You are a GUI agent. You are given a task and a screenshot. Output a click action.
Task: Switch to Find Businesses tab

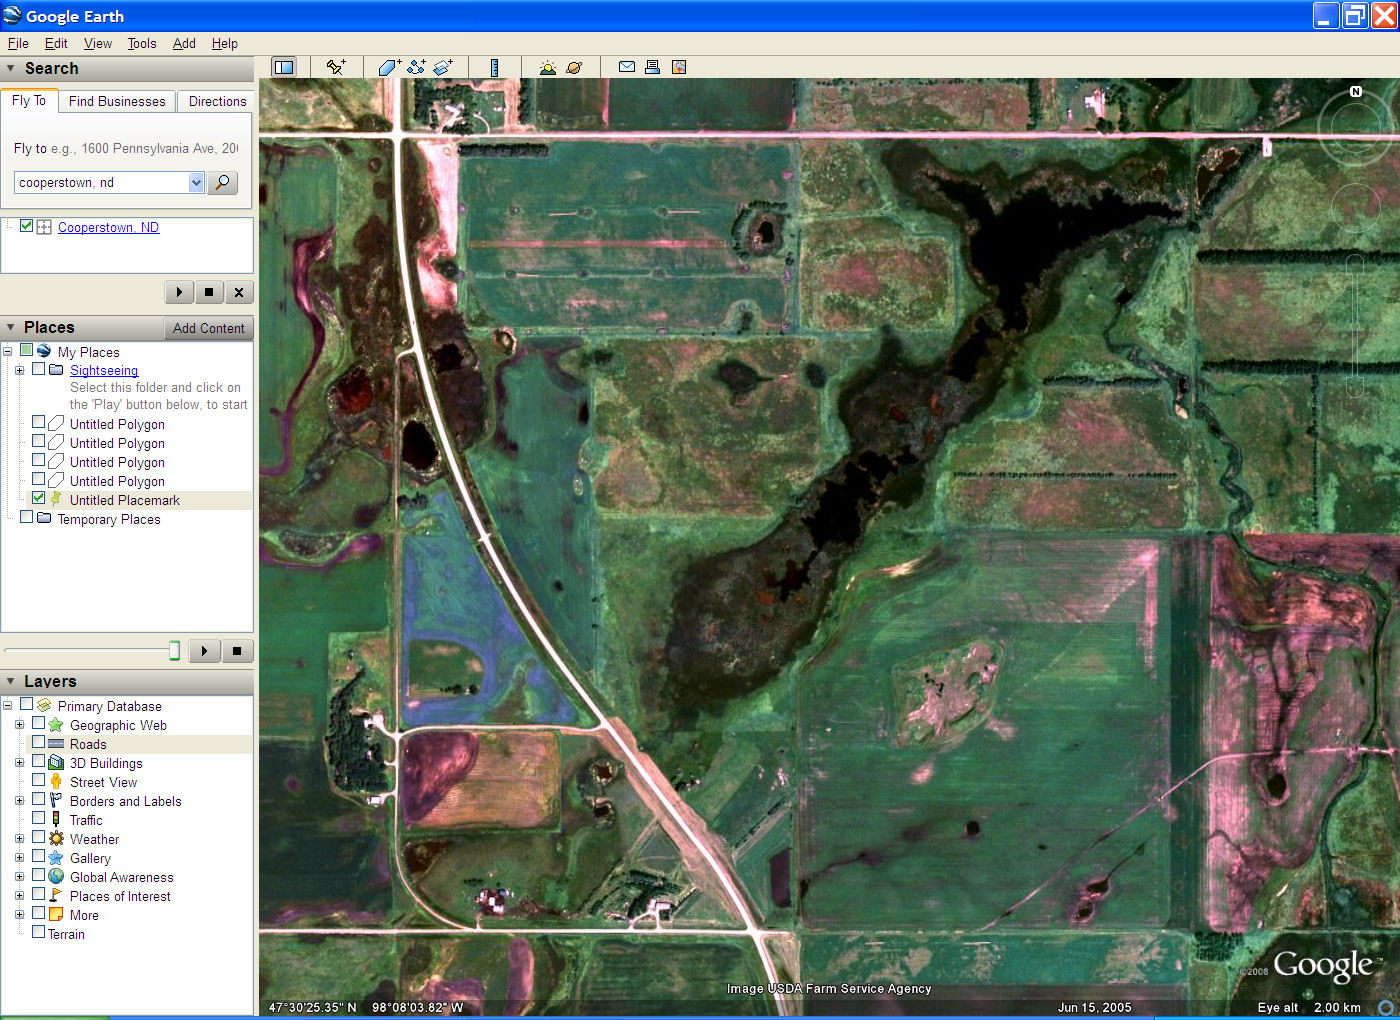(x=117, y=101)
